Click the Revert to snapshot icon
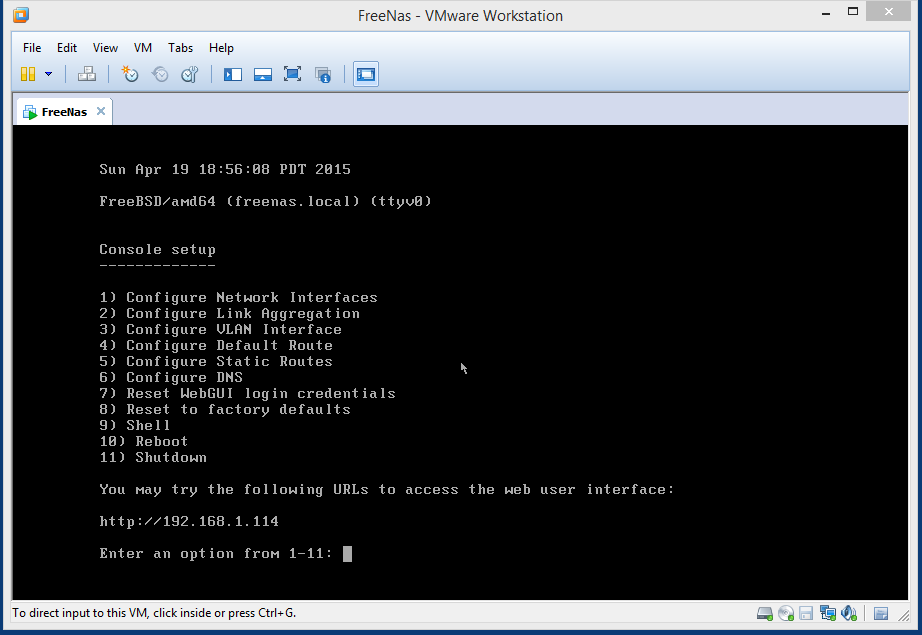Viewport: 922px width, 635px height. click(x=160, y=74)
